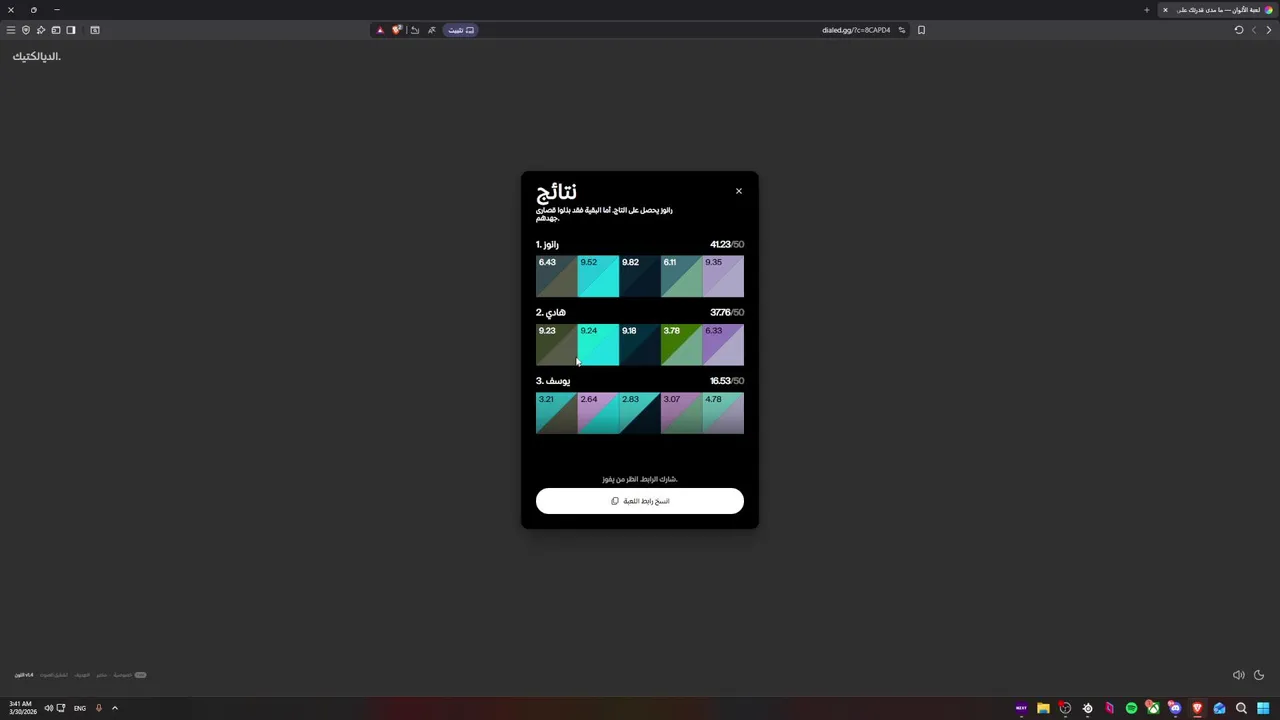Open the Windows Start menu
This screenshot has height=720, width=1280.
tap(1263, 708)
